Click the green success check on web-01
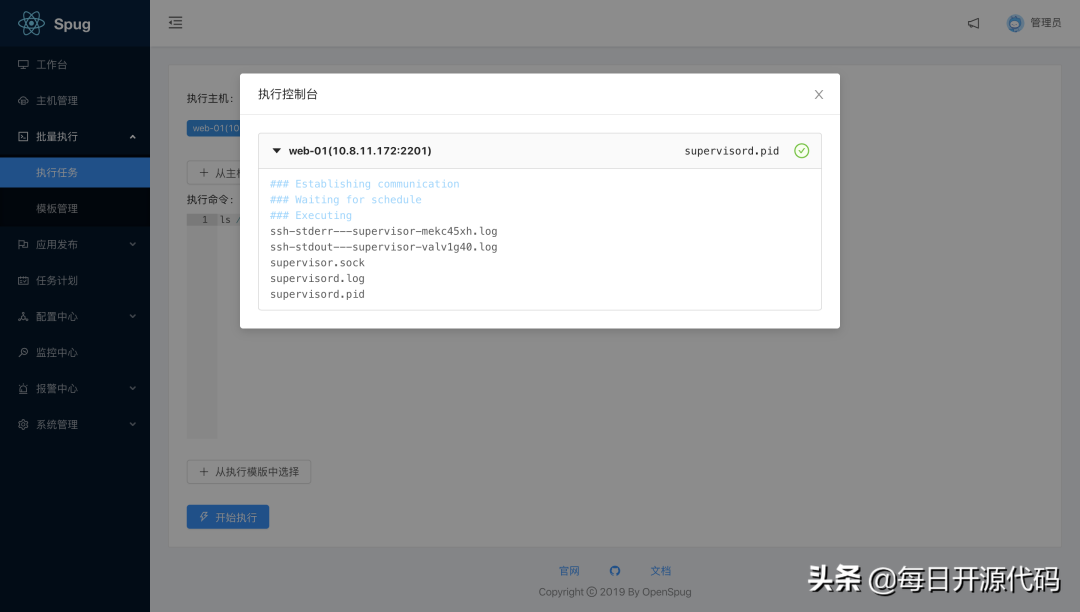1080x612 pixels. coord(801,150)
